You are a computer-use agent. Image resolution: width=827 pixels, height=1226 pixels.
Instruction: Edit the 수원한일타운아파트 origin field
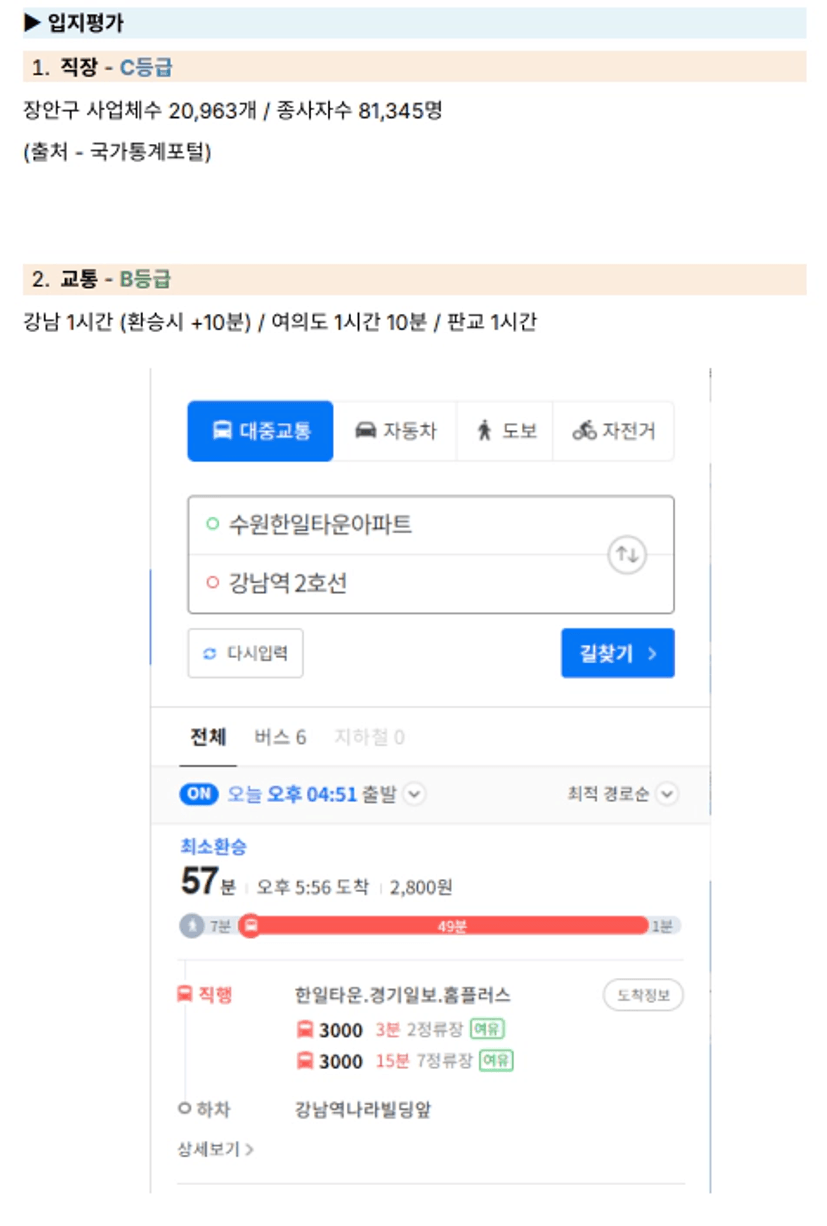(400, 525)
